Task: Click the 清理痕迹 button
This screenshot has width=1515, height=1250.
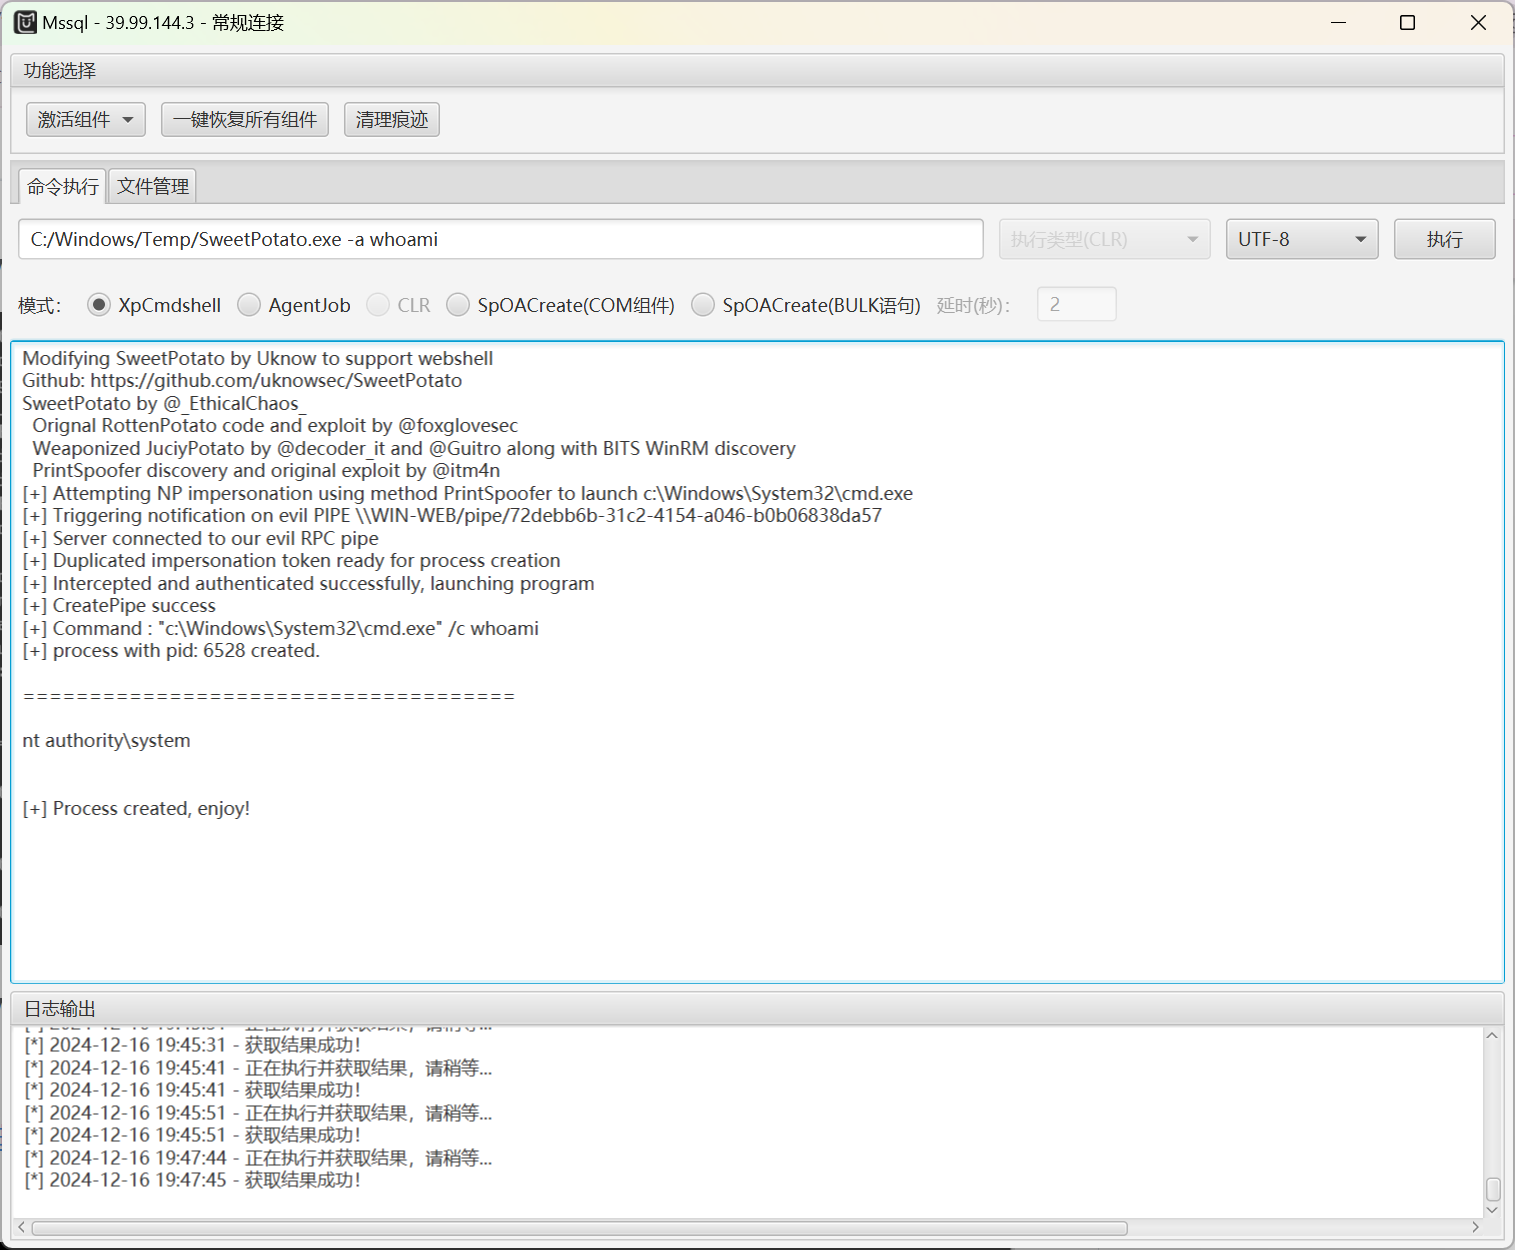Action: coord(392,119)
